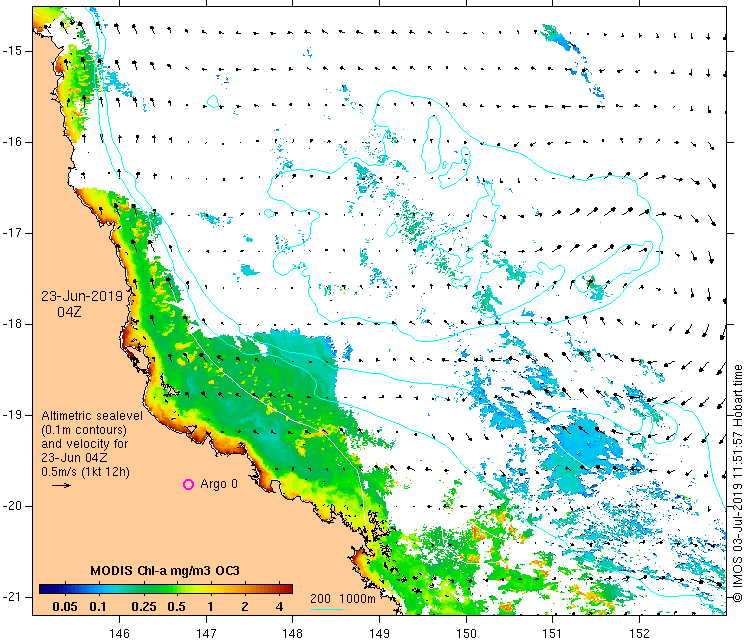The height and width of the screenshot is (640, 750).
Task: Click the velocity scale reference arrow
Action: [61, 486]
